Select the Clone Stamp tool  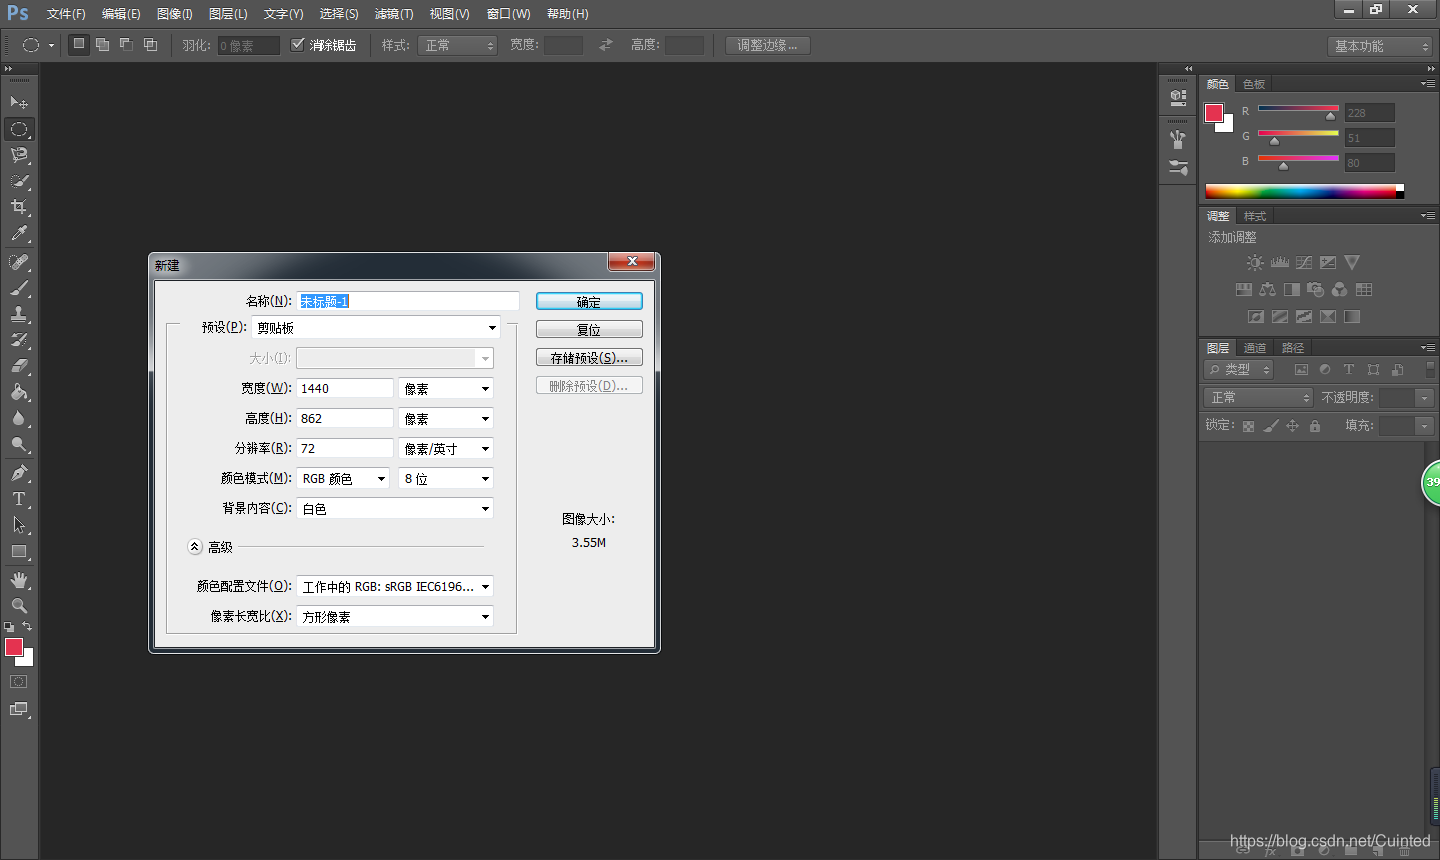(x=19, y=314)
